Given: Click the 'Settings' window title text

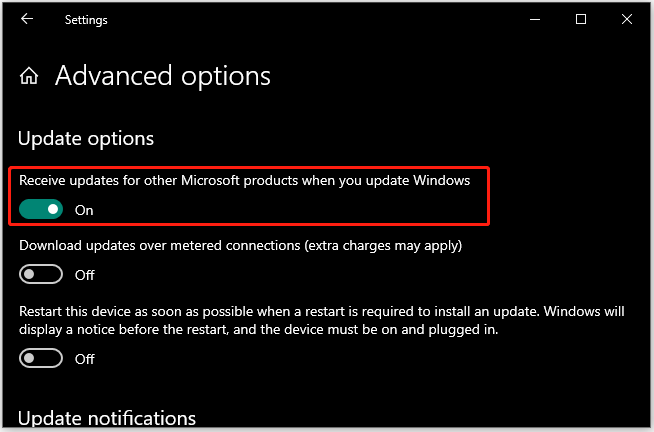Looking at the screenshot, I should [86, 20].
